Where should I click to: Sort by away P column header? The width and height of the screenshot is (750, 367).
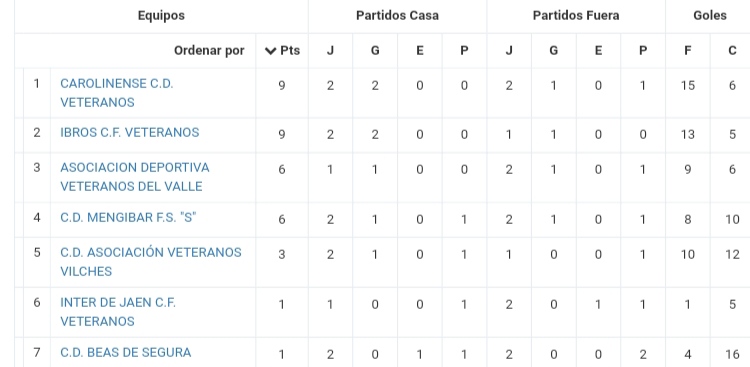643,51
